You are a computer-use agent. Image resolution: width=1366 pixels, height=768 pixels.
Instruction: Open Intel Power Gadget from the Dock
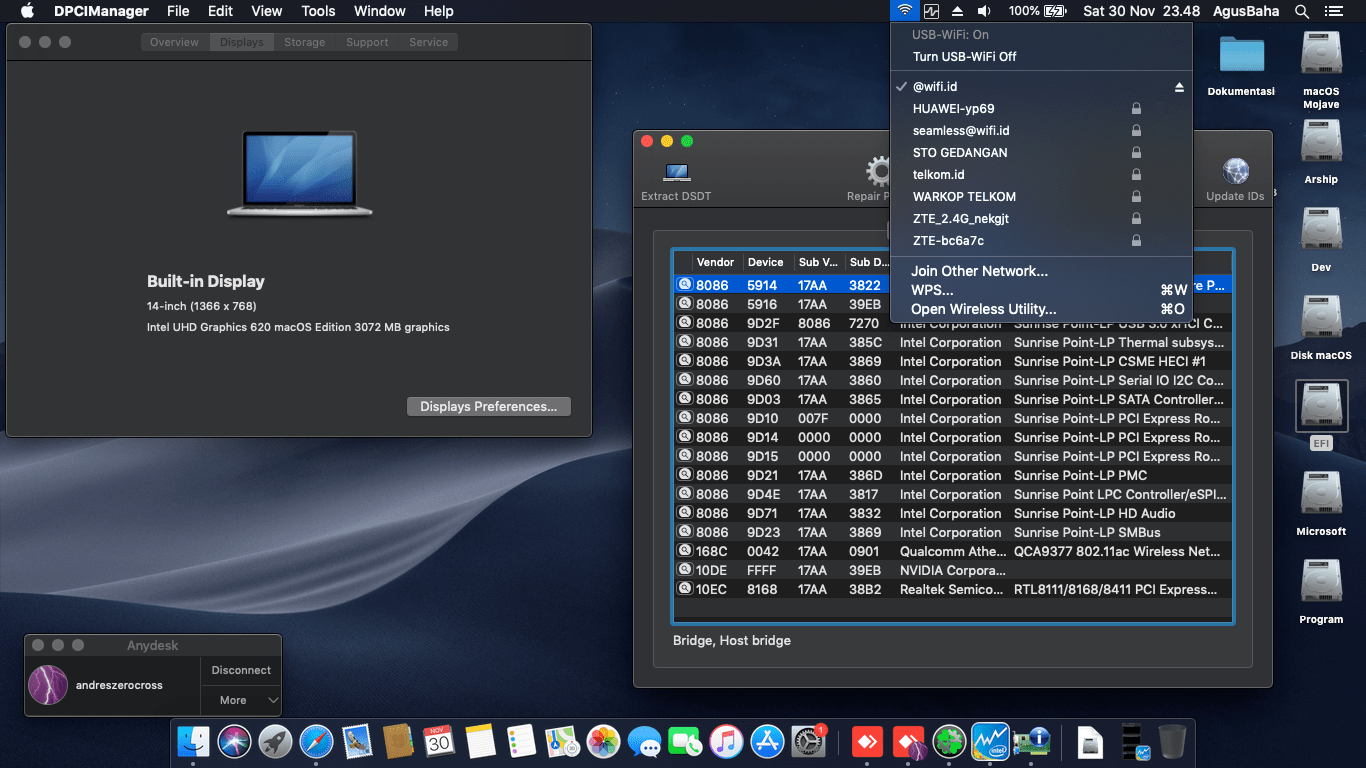pyautogui.click(x=989, y=741)
